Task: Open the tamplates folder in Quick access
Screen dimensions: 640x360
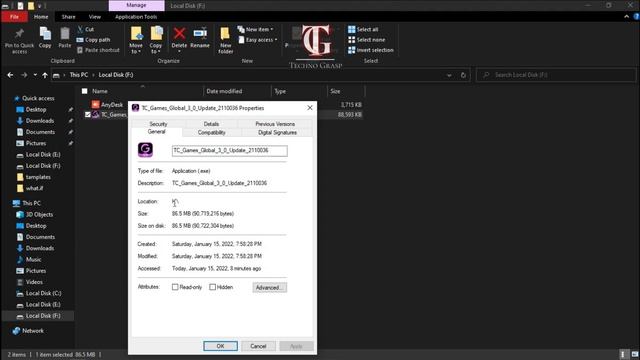Action: [x=38, y=177]
